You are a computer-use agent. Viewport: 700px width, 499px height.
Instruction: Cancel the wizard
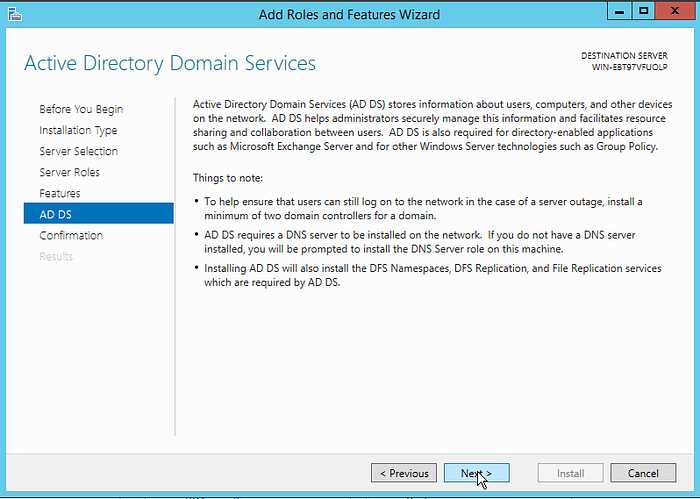tap(643, 473)
